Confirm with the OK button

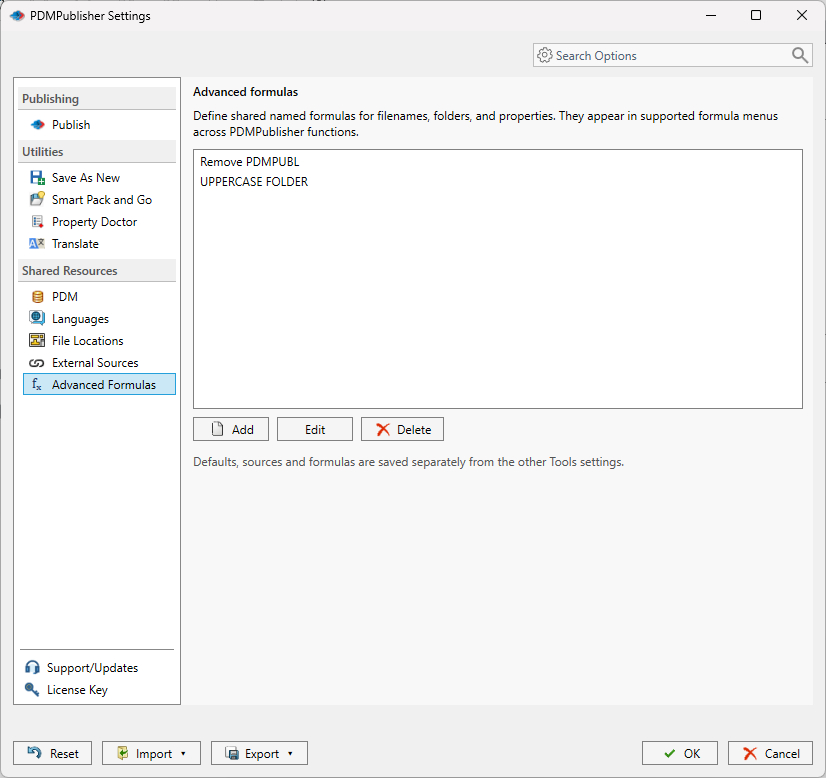(x=680, y=753)
